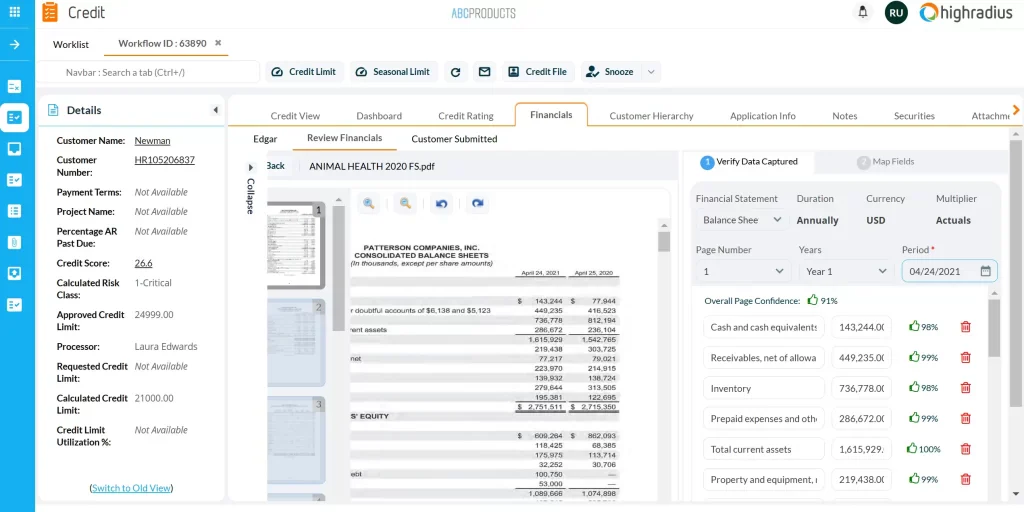
Task: Edit the Cash and cash equivalents value
Action: pos(861,327)
